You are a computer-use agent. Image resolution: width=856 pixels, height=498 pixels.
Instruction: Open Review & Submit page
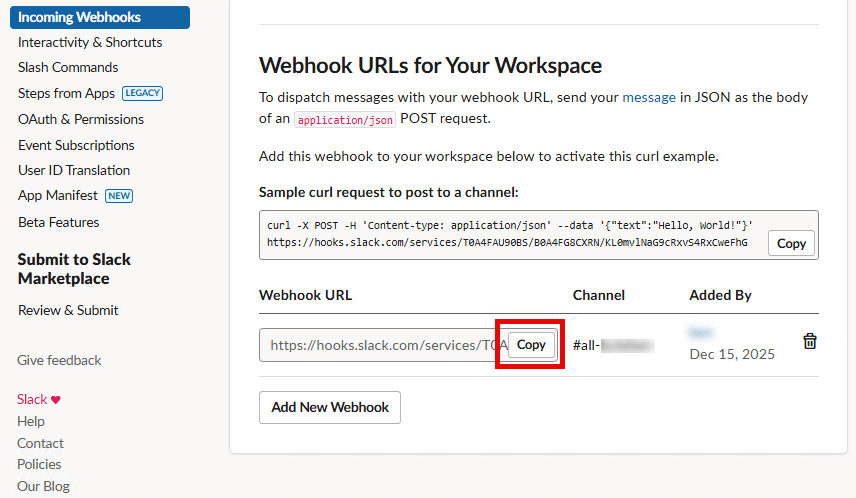[x=68, y=310]
